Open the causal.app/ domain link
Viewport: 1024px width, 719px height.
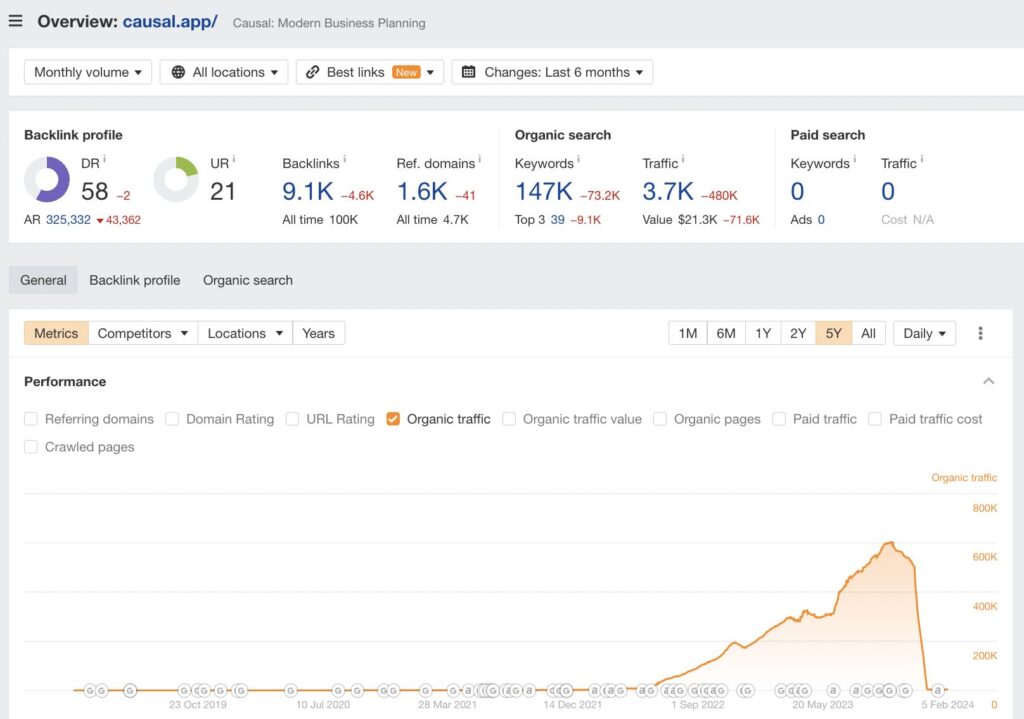click(170, 22)
